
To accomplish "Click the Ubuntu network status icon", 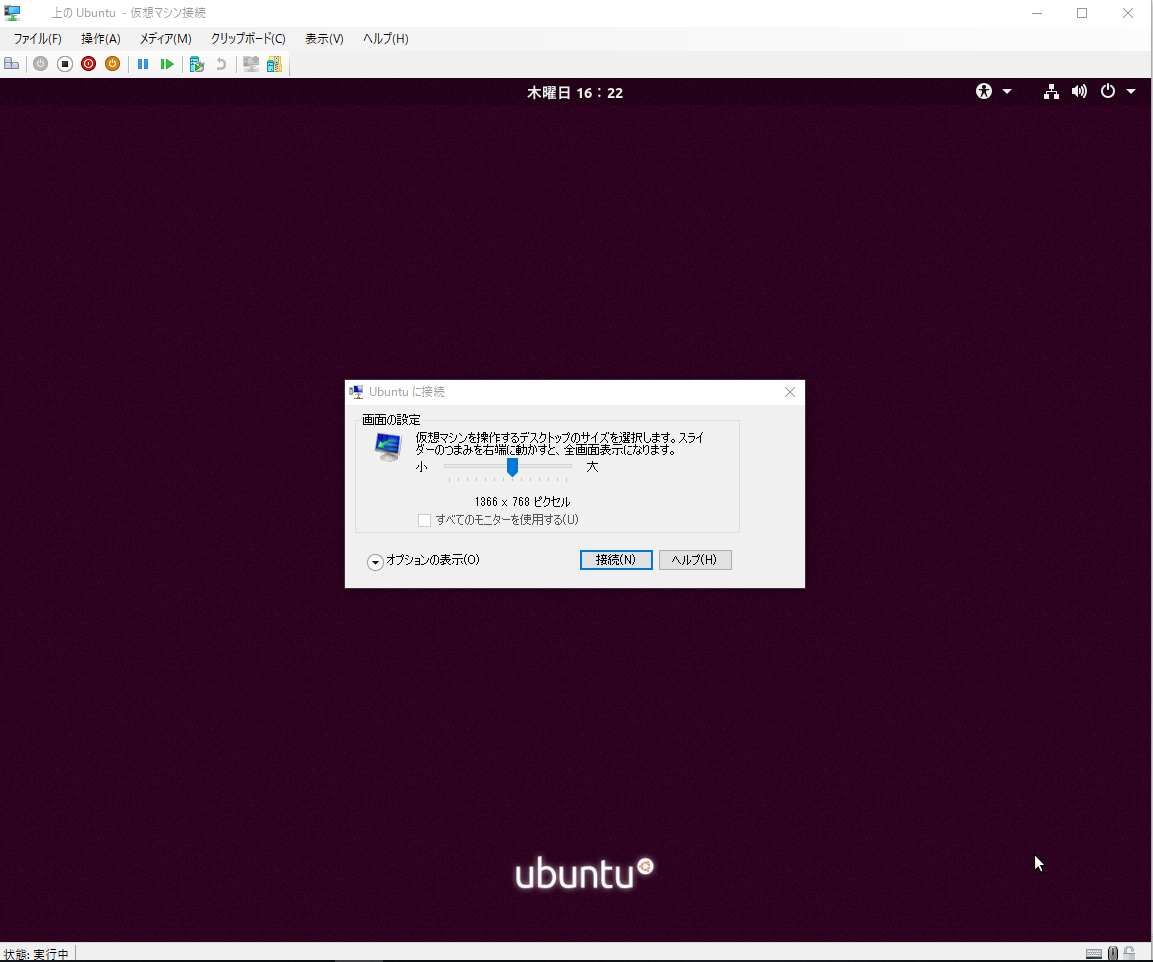I will (x=1051, y=91).
